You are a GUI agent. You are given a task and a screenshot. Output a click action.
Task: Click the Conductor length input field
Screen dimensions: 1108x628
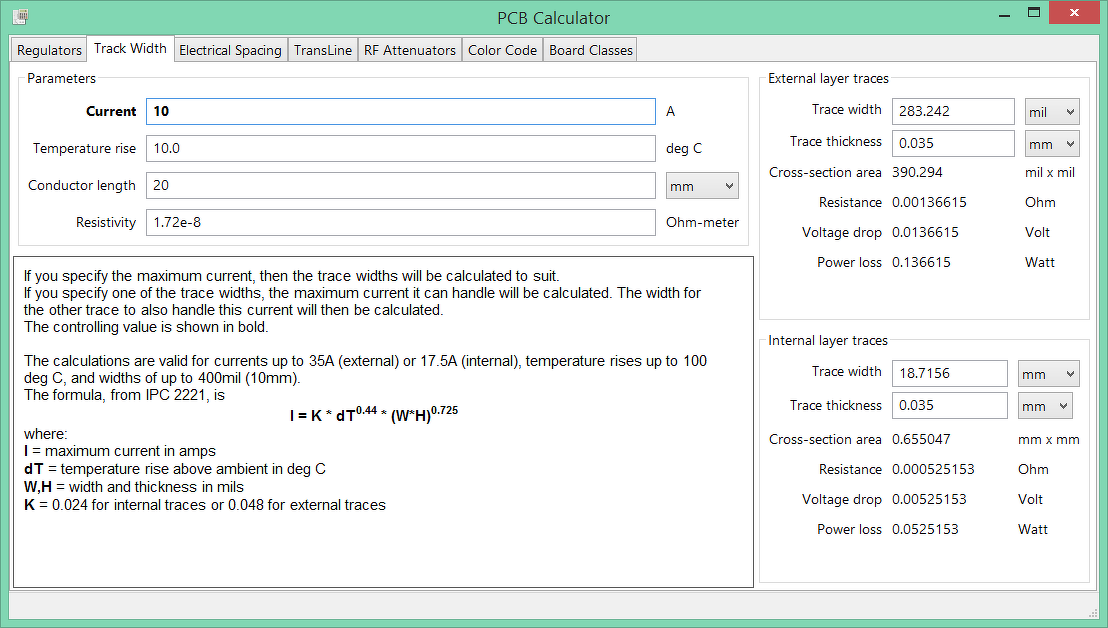pyautogui.click(x=401, y=185)
